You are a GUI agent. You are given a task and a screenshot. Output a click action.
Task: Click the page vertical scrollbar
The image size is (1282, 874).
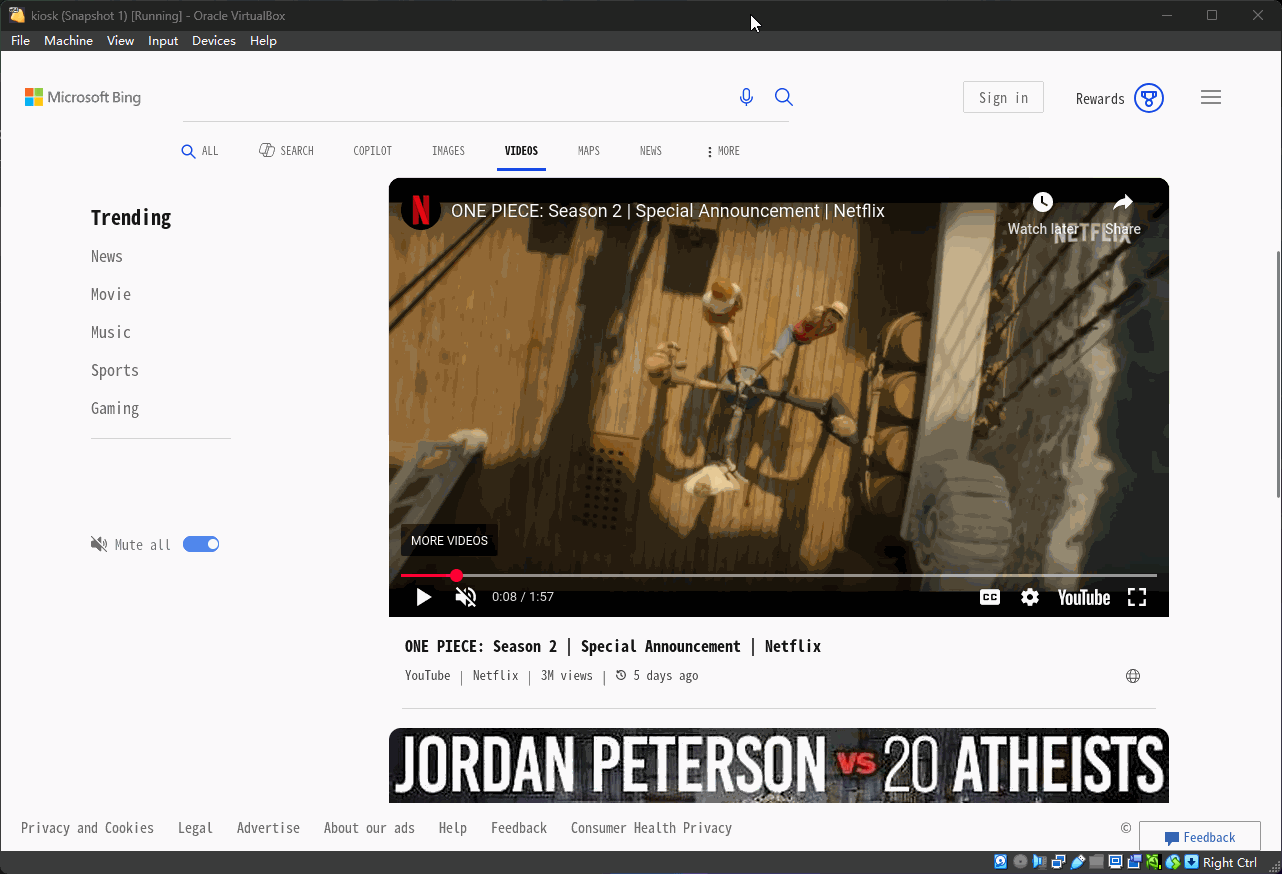click(1278, 374)
